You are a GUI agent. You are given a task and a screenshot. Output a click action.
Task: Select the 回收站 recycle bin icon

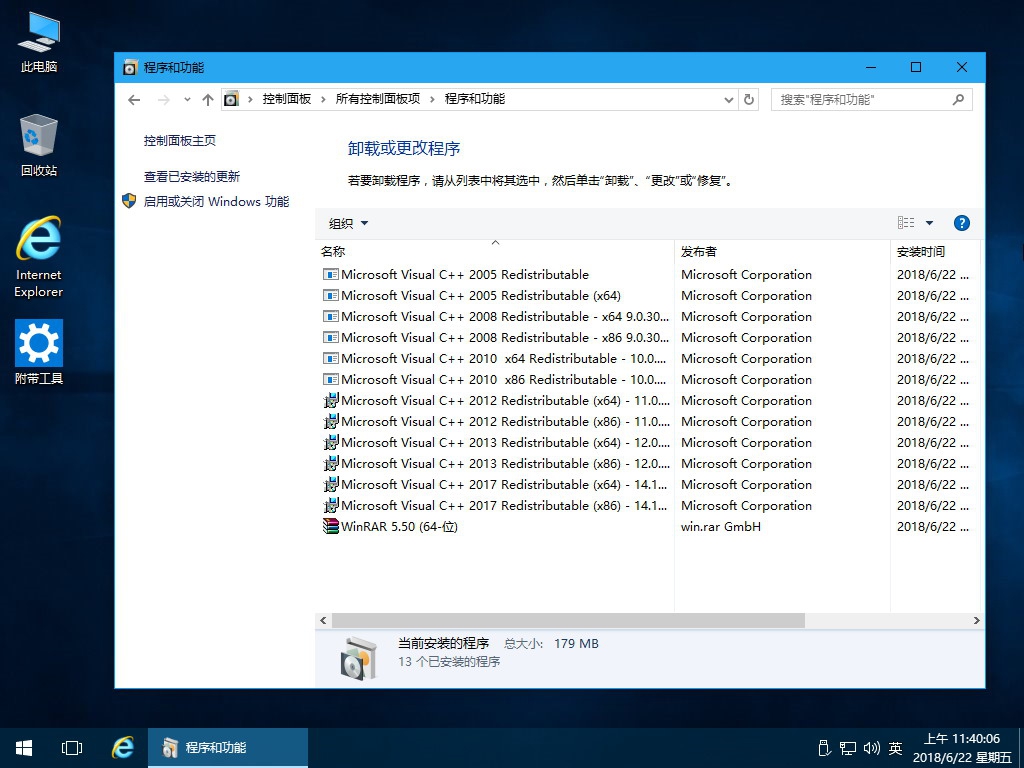point(39,145)
